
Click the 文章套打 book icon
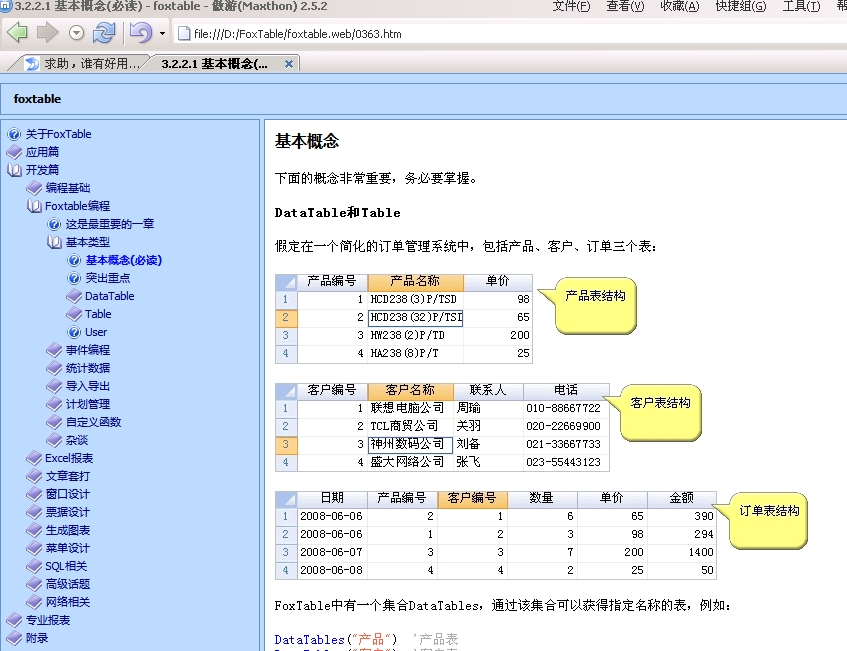pos(35,476)
